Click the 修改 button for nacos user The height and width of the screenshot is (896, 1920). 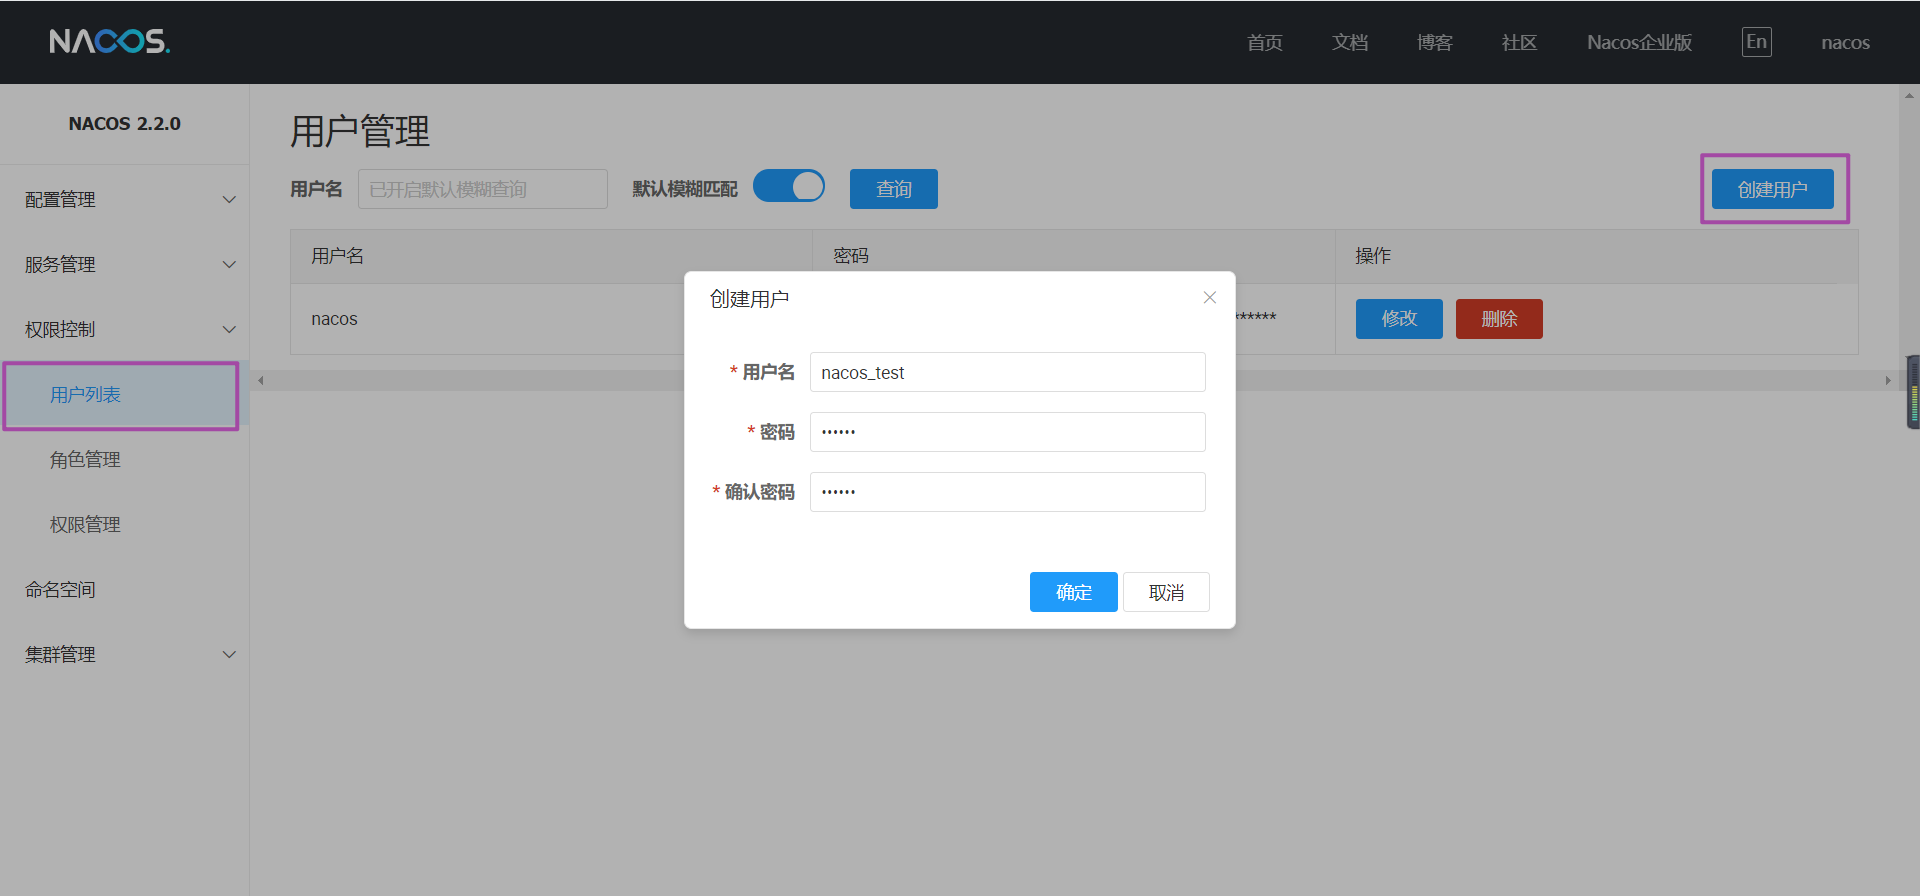coord(1398,319)
